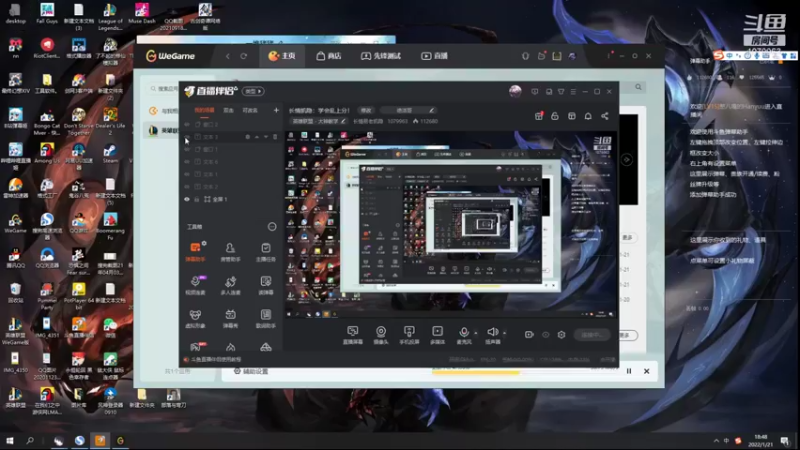The height and width of the screenshot is (450, 800).
Task: Toggle visibility of 文本 6 source
Action: tap(187, 162)
